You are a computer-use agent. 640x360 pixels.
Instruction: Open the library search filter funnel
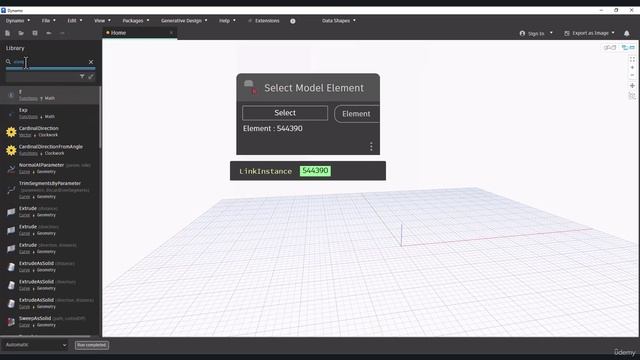[x=82, y=76]
